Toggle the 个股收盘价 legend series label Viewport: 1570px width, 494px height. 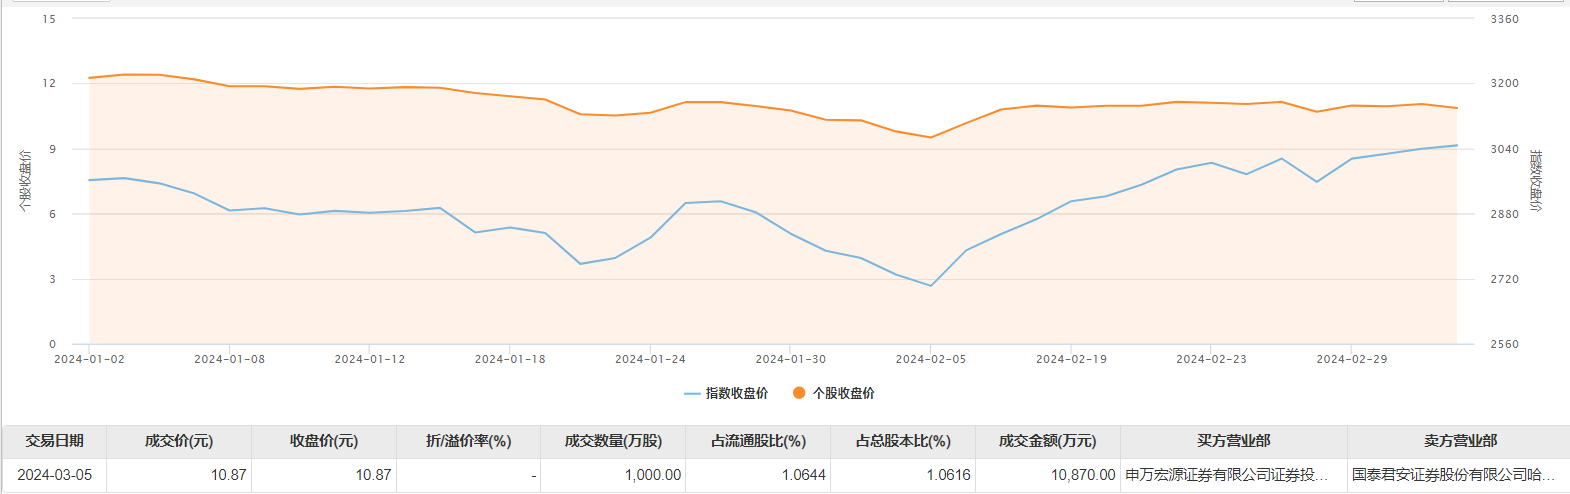click(843, 393)
